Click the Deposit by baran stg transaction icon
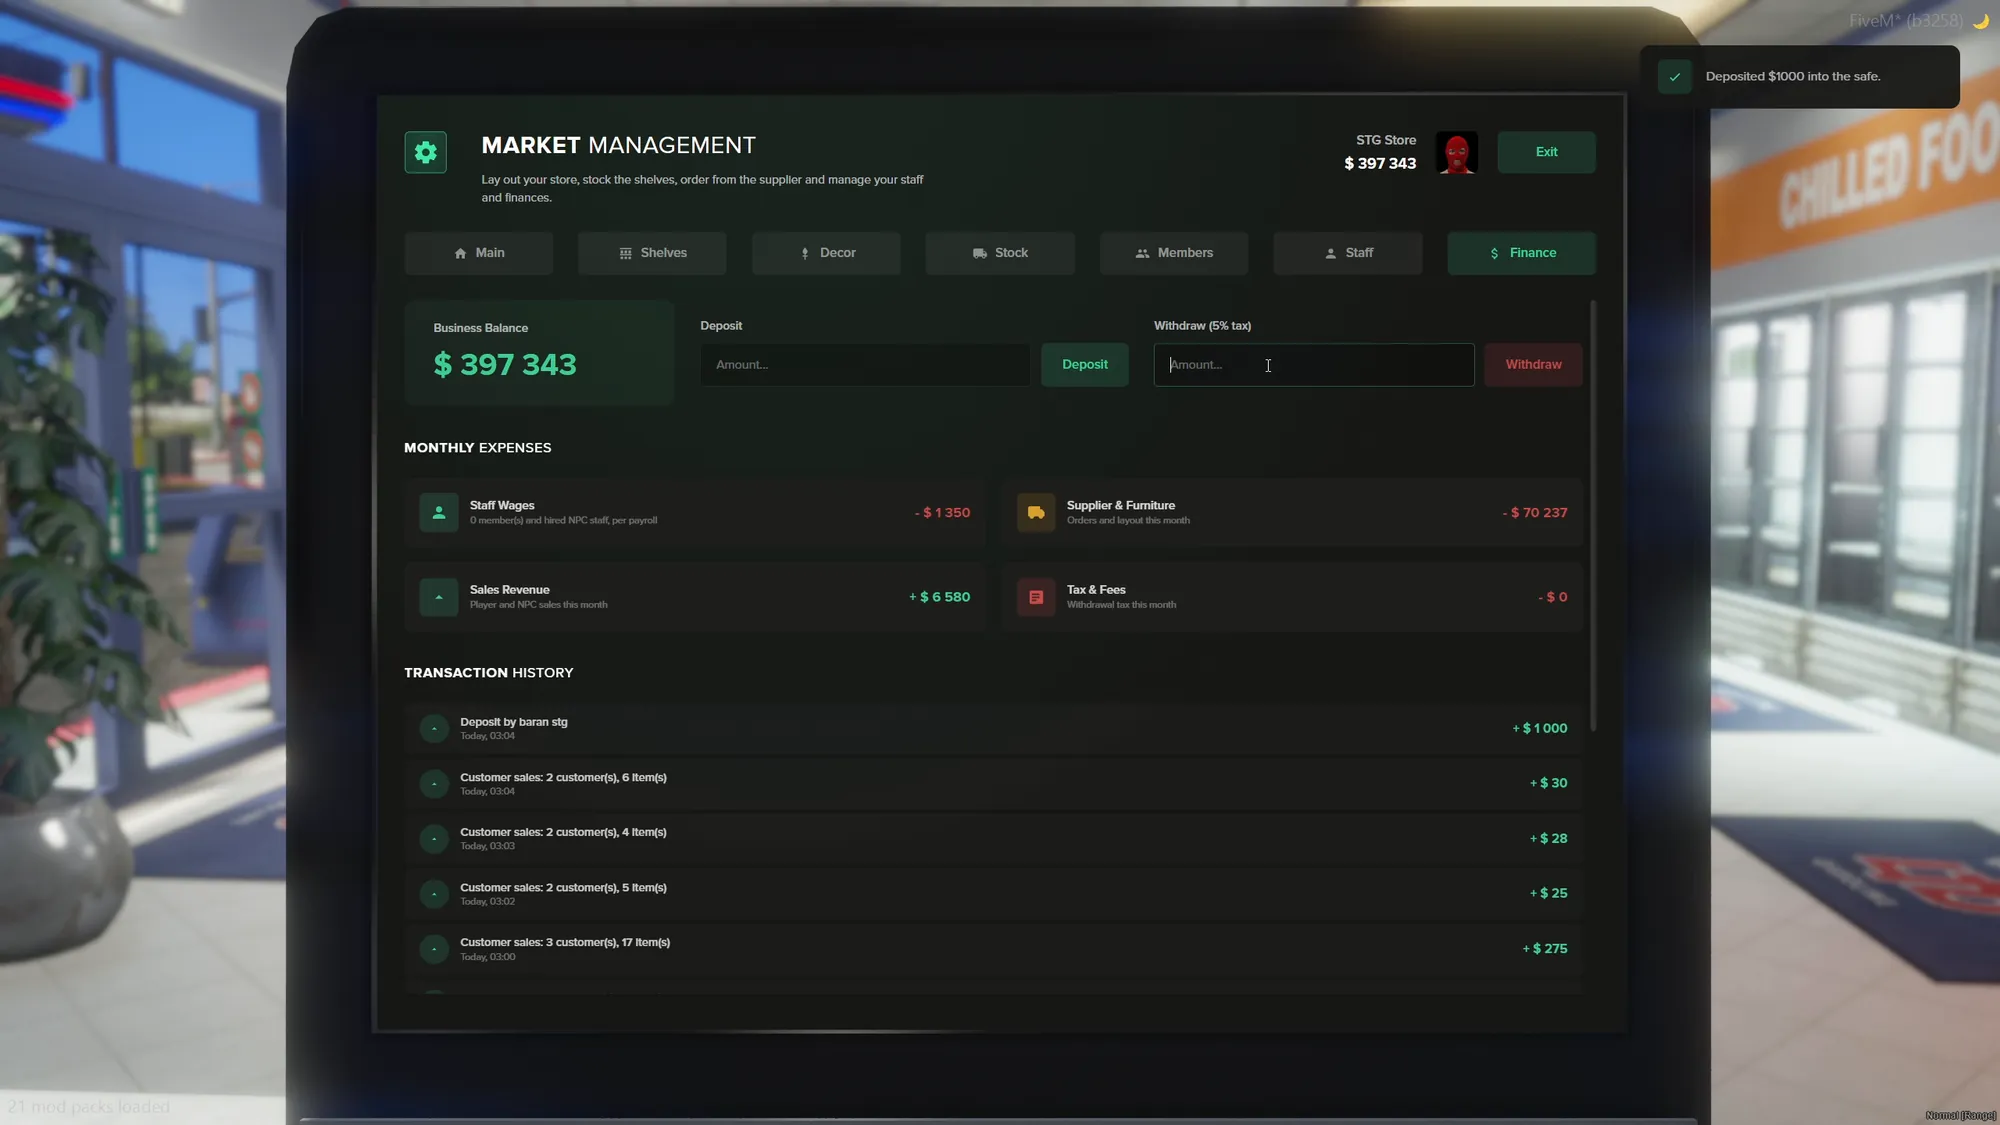Screen dimensions: 2000x1125 [434, 729]
